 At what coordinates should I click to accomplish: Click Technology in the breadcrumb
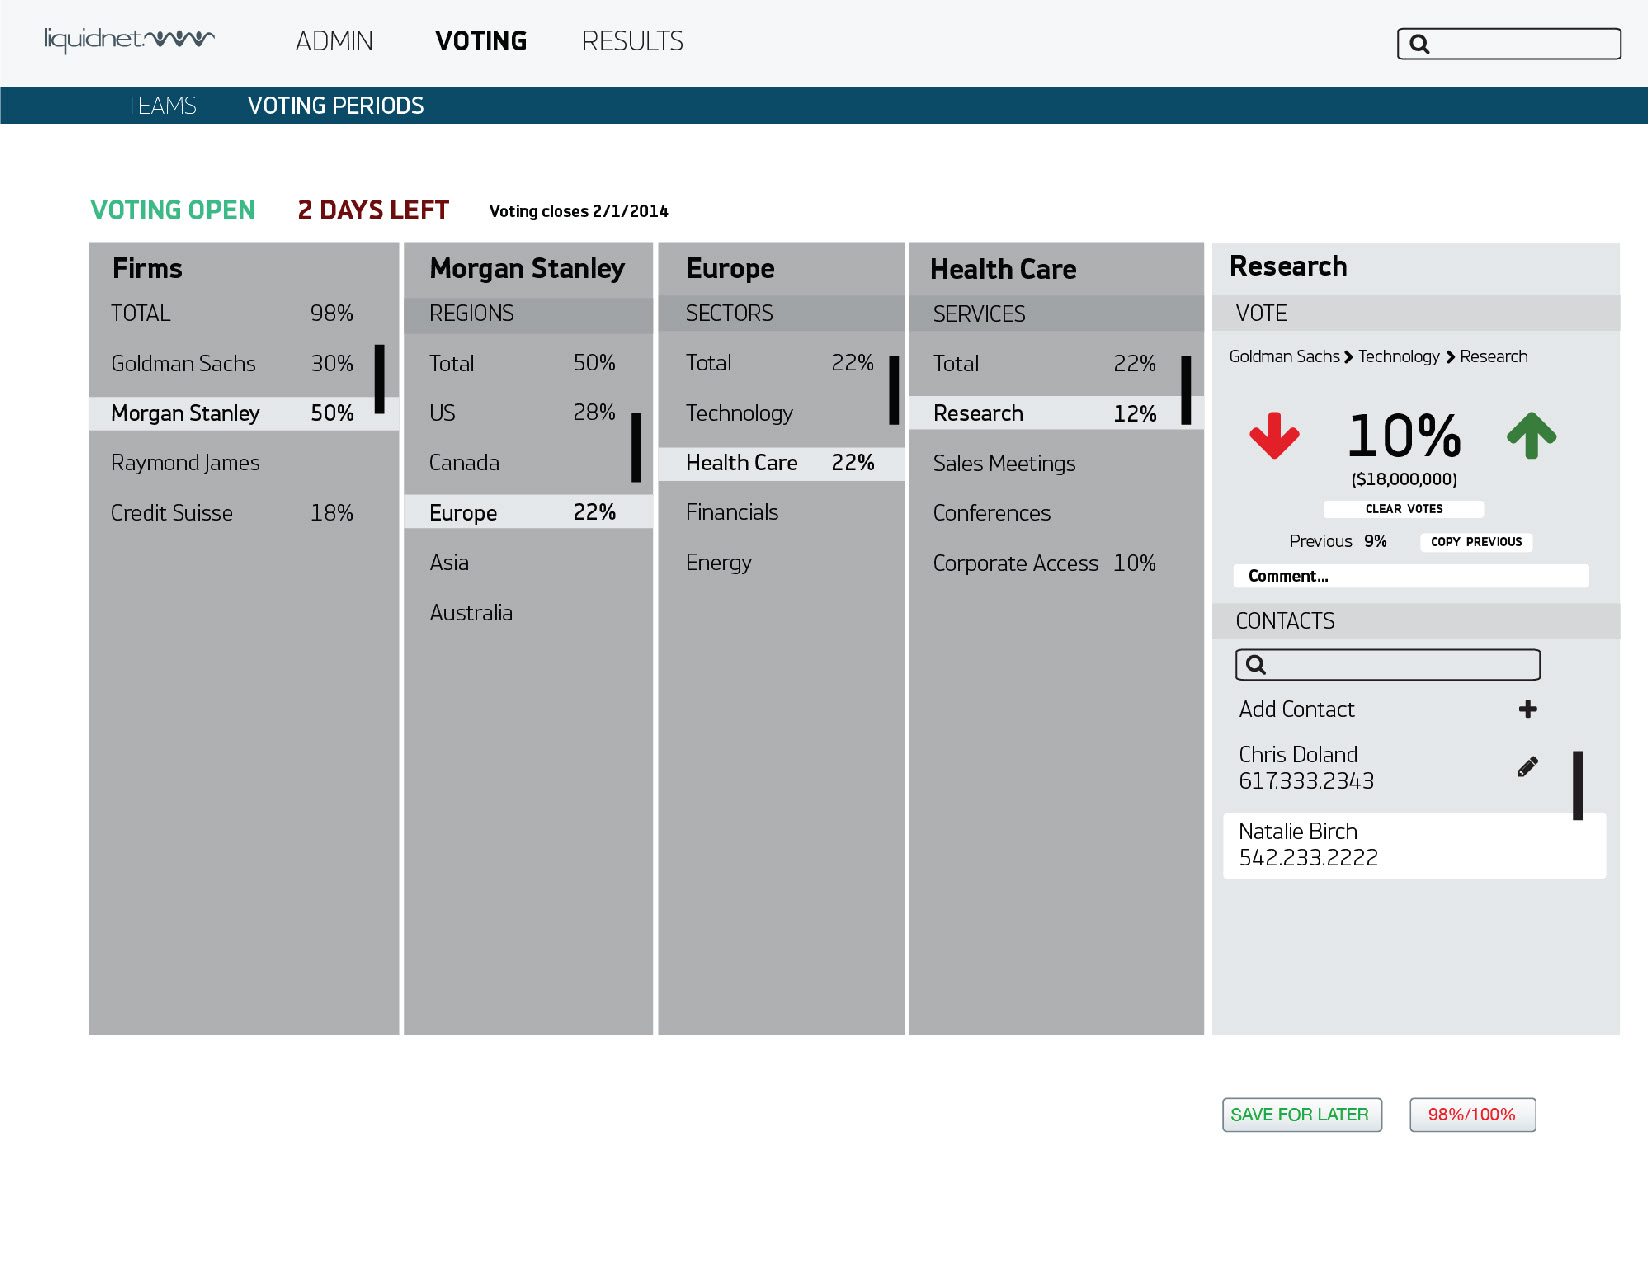[x=1400, y=357]
